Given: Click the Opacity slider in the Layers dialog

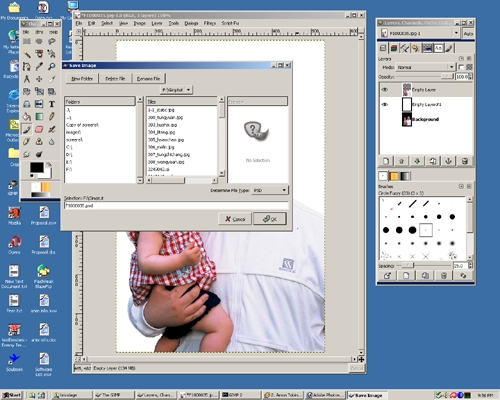Looking at the screenshot, I should (425, 77).
